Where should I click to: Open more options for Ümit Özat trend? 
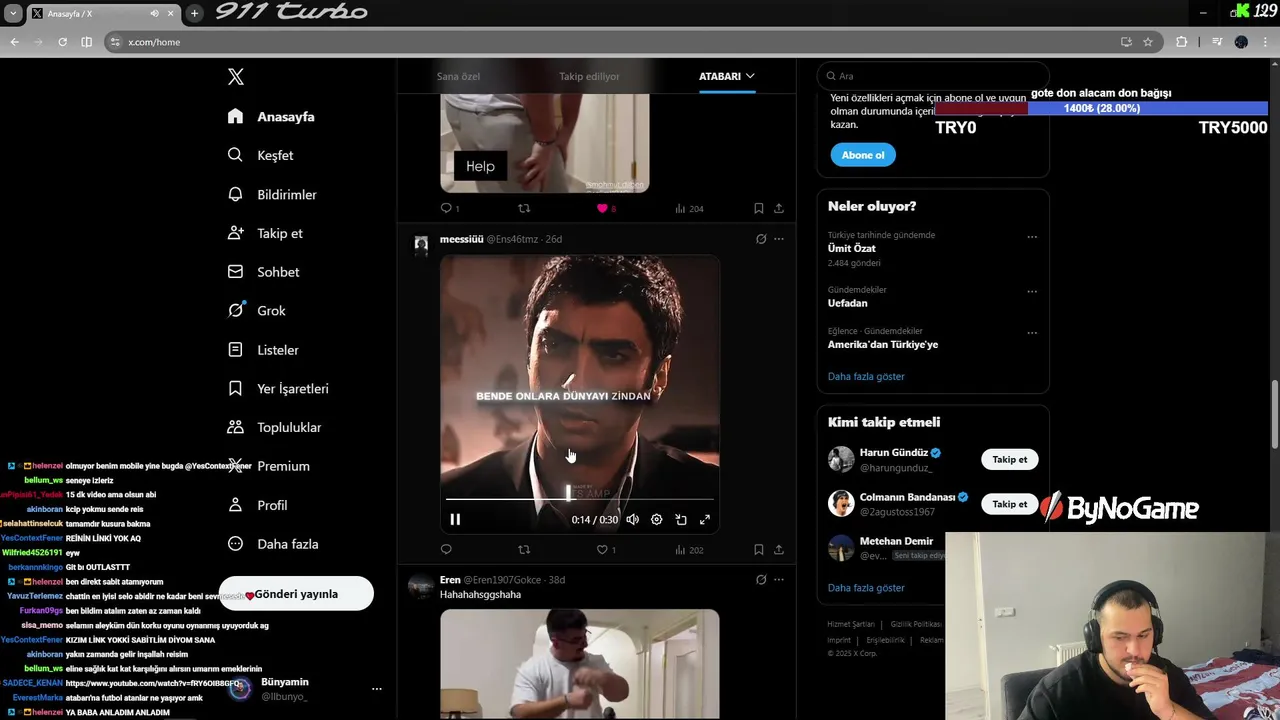point(1032,237)
